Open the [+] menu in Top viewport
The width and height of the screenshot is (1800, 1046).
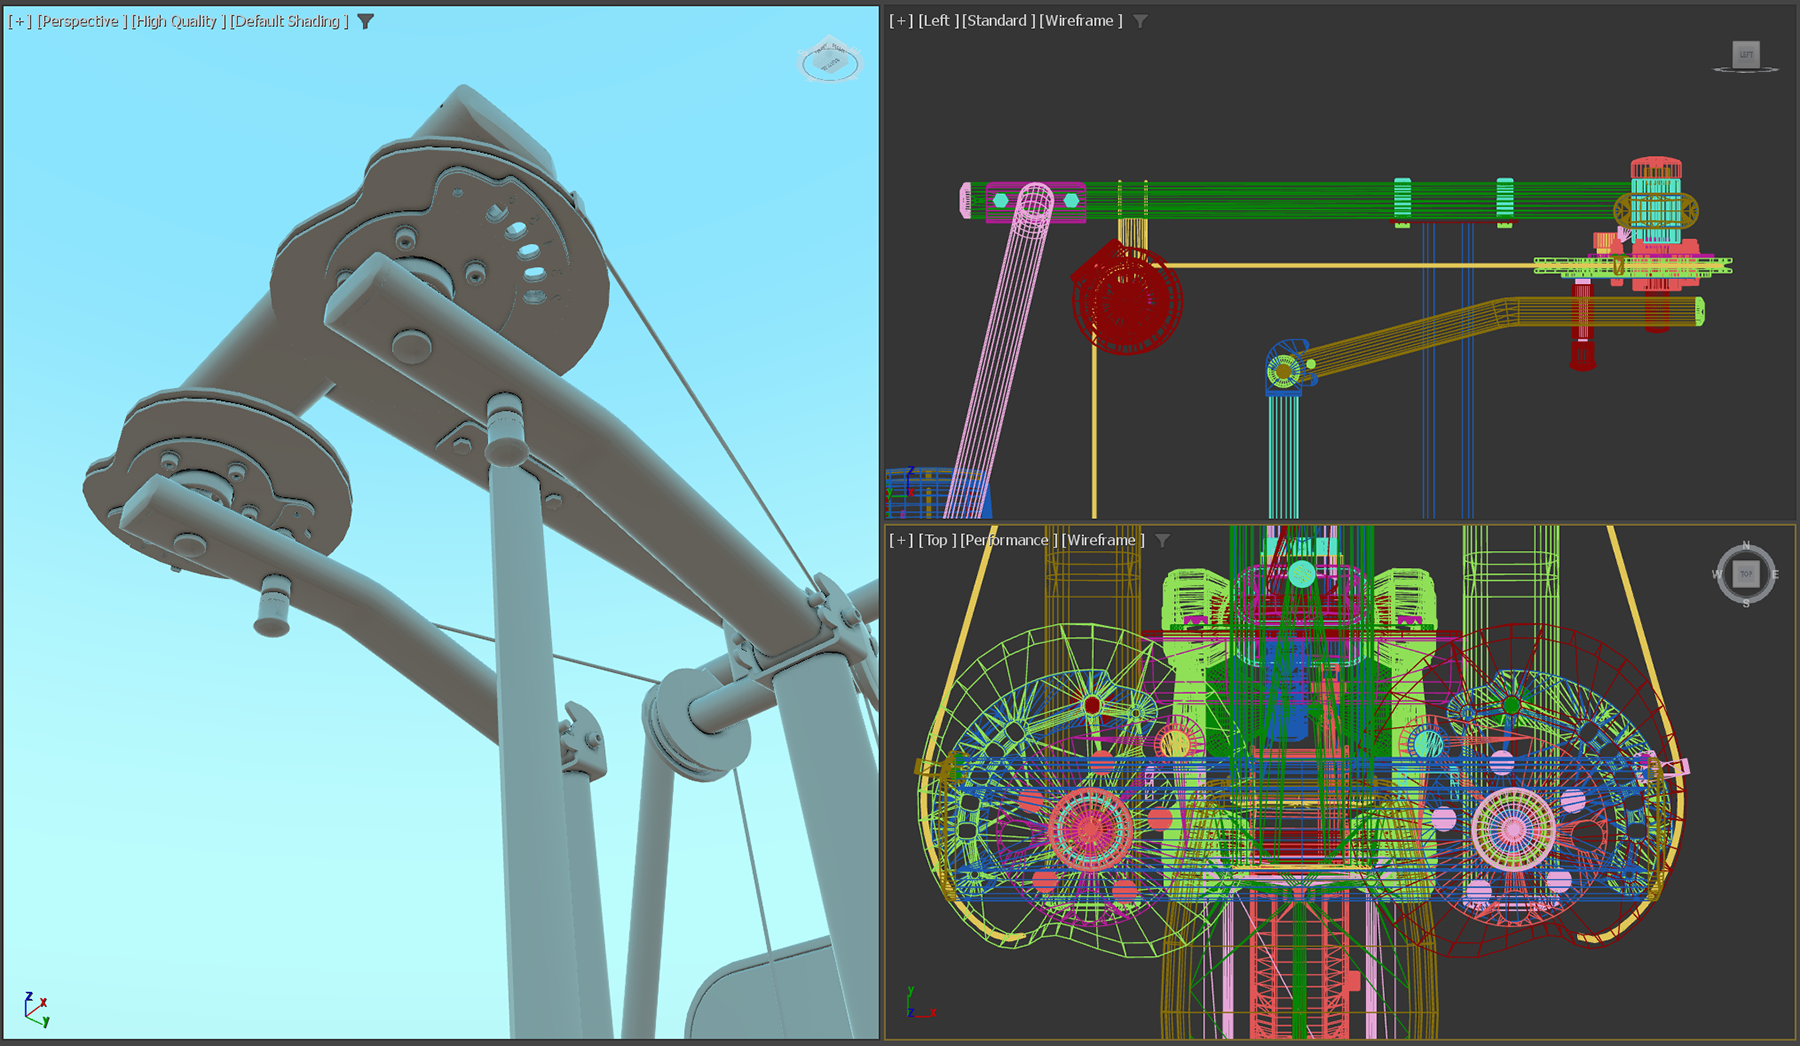coord(901,540)
